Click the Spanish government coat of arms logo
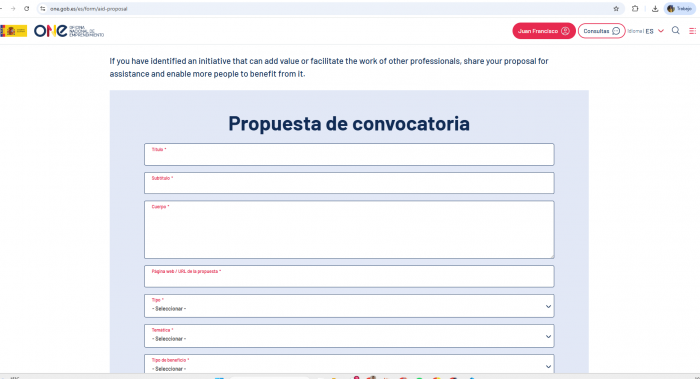 pyautogui.click(x=13, y=31)
